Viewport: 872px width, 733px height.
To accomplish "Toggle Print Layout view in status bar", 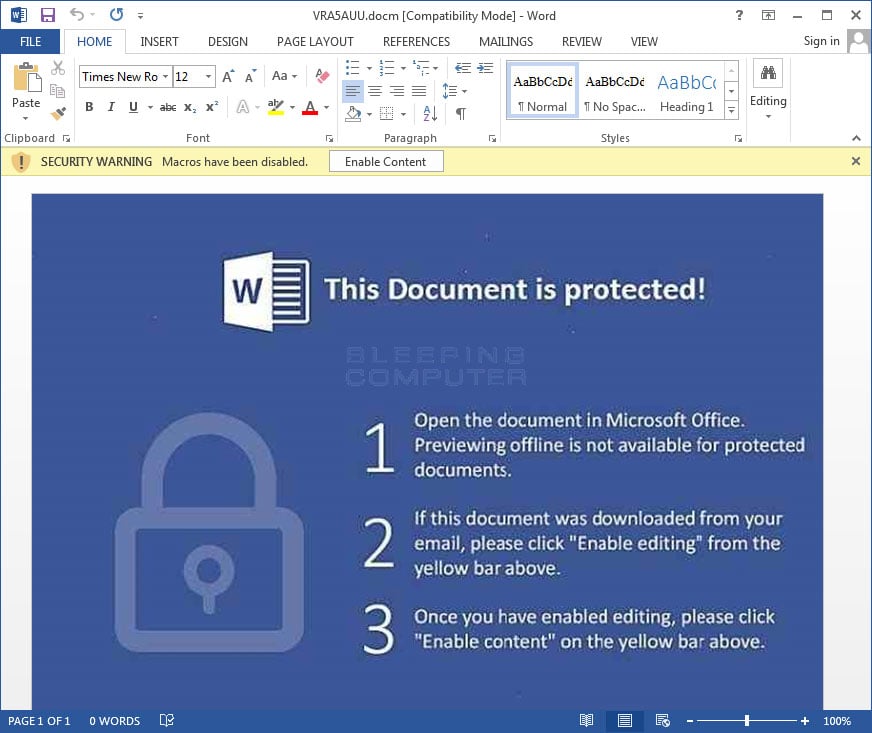I will pyautogui.click(x=625, y=721).
